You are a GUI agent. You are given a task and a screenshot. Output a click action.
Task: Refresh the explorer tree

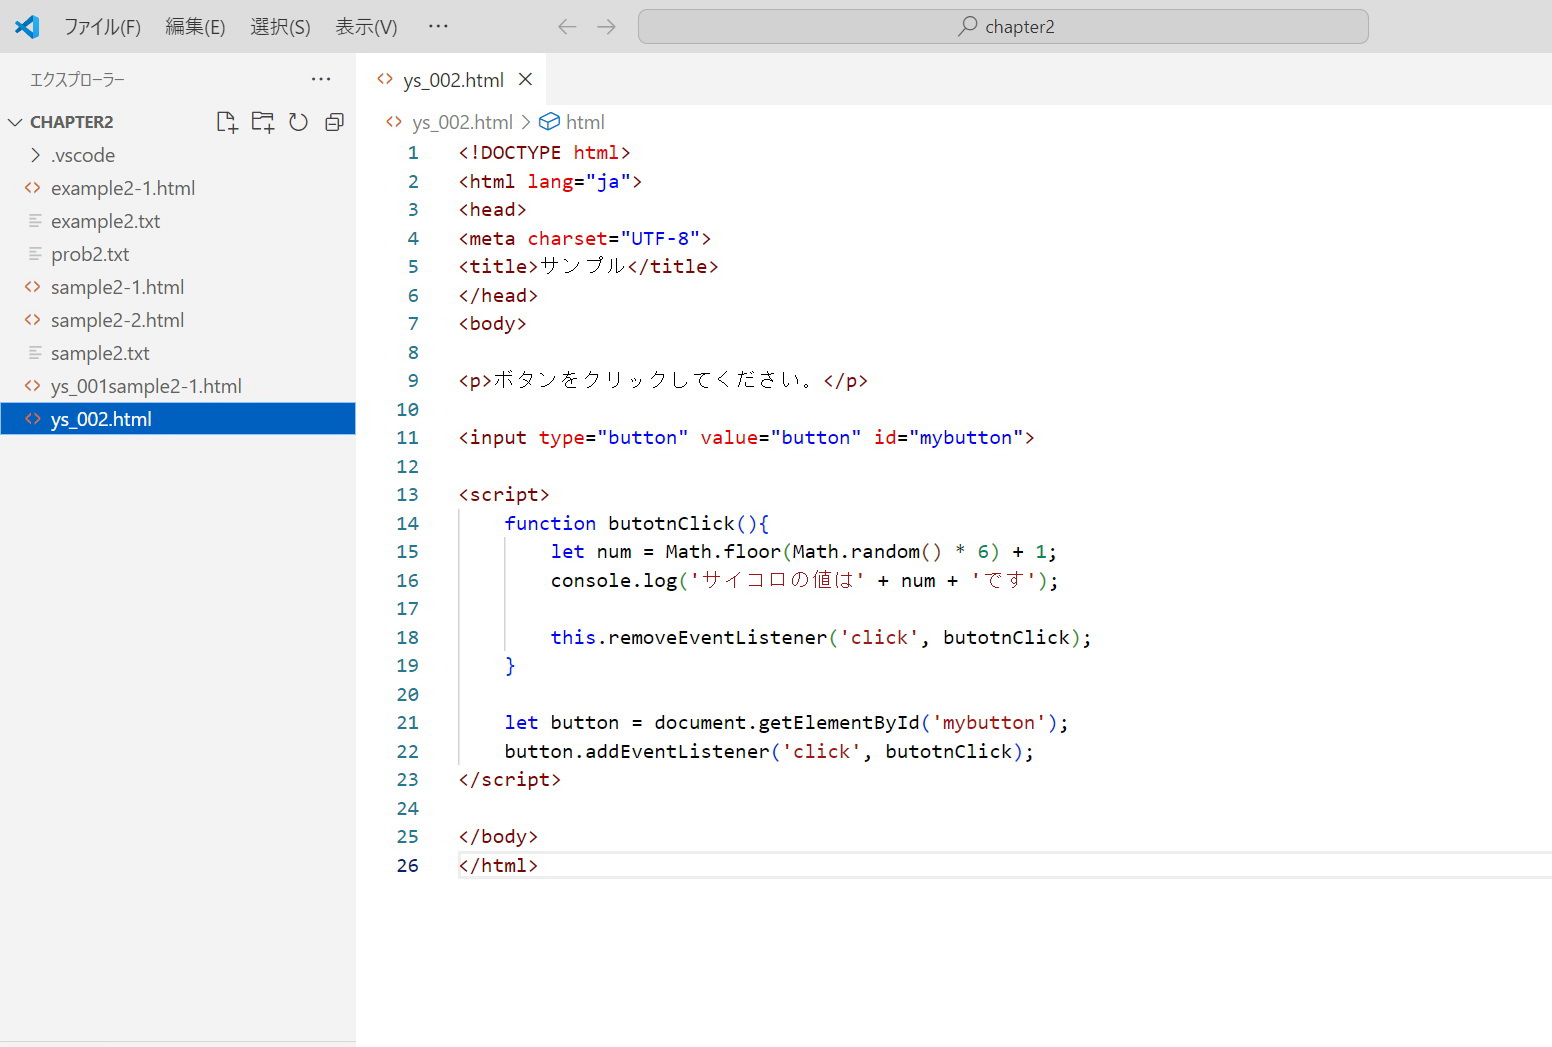click(x=298, y=122)
